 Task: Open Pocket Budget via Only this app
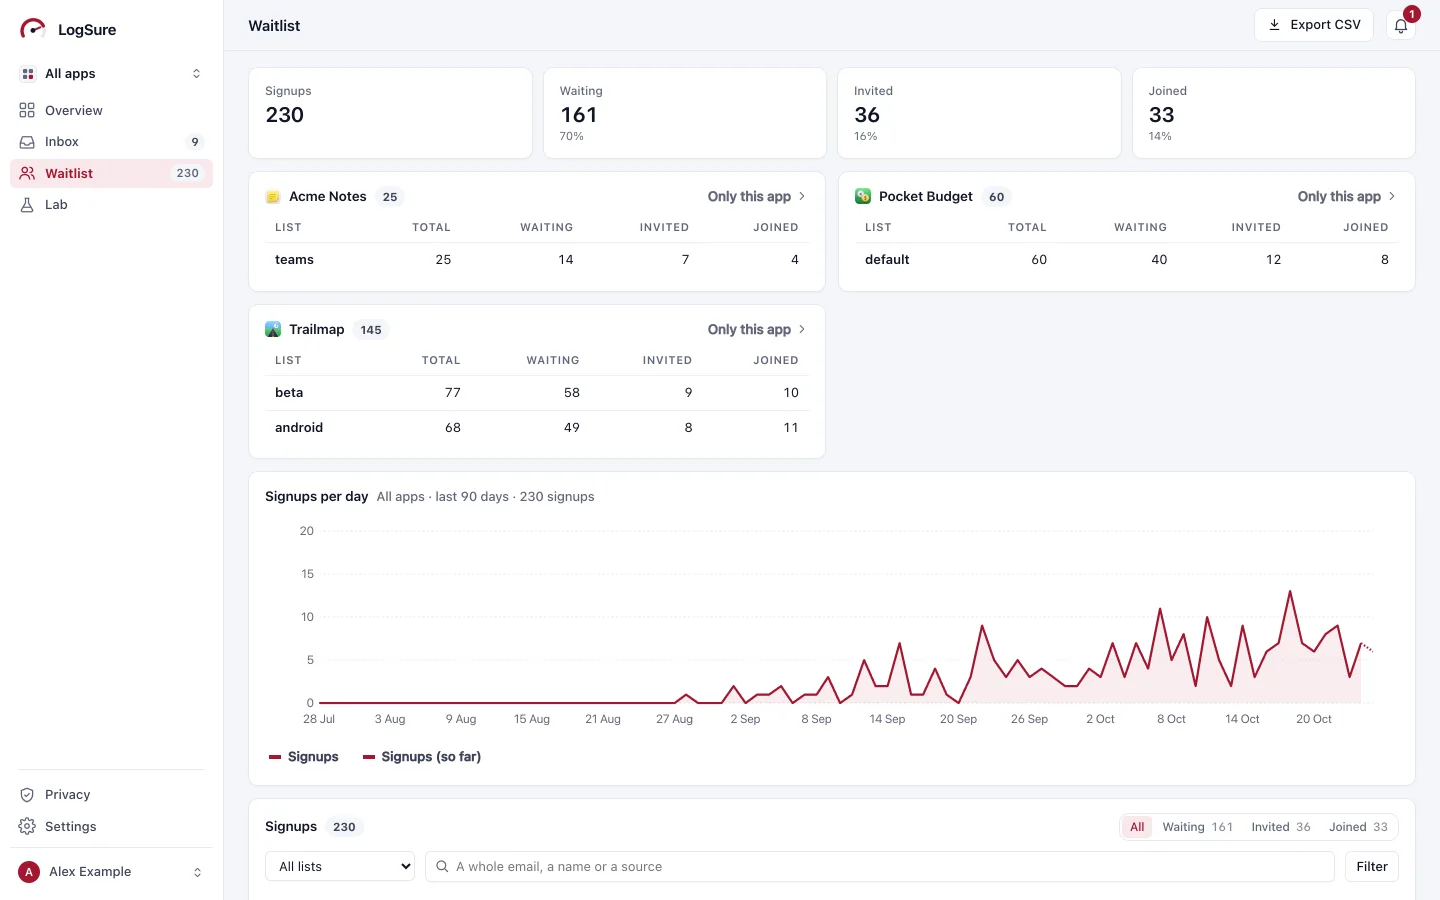point(1347,197)
